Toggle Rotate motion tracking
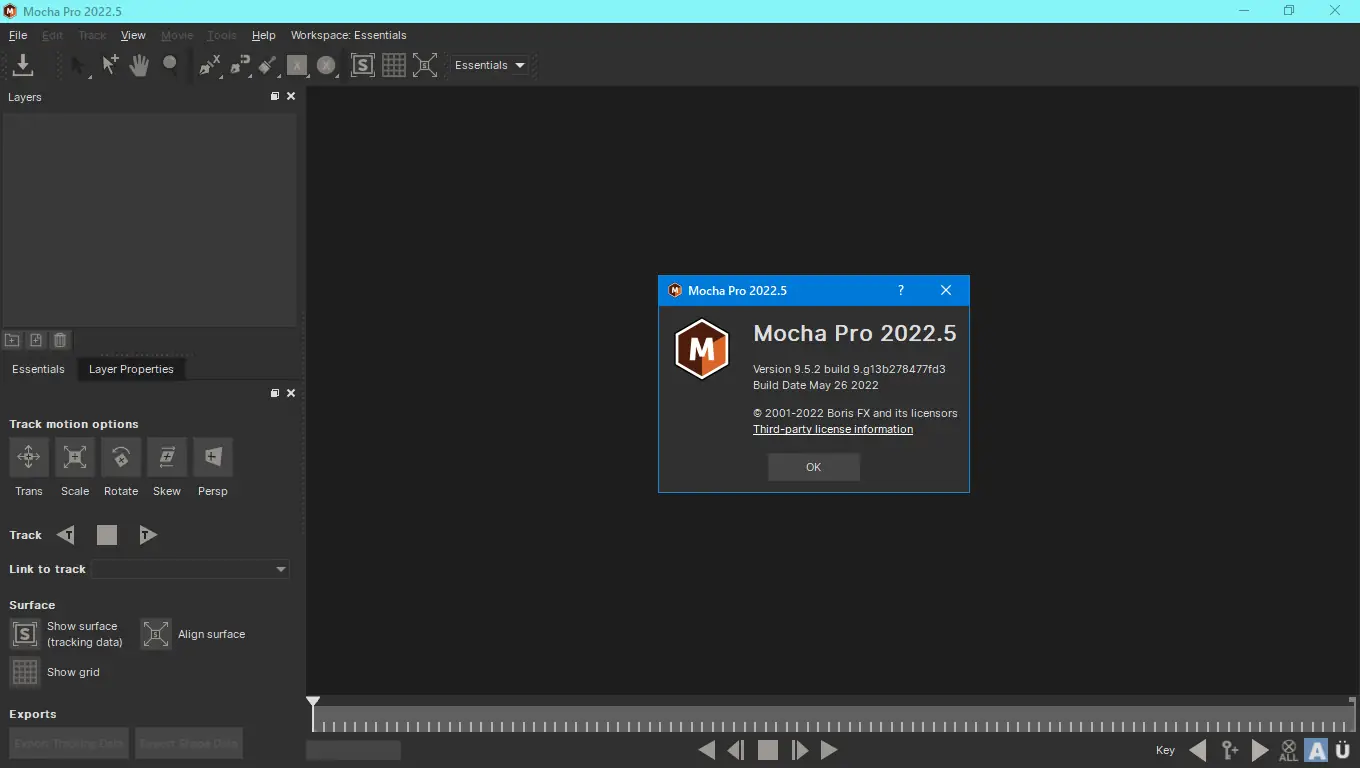This screenshot has width=1360, height=768. pyautogui.click(x=121, y=457)
